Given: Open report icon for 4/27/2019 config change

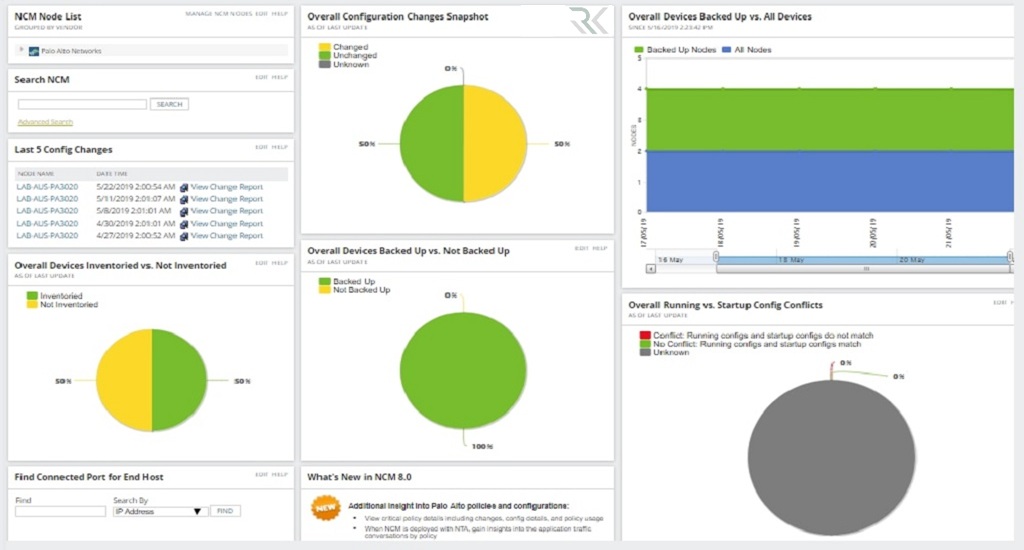Looking at the screenshot, I should coord(184,236).
